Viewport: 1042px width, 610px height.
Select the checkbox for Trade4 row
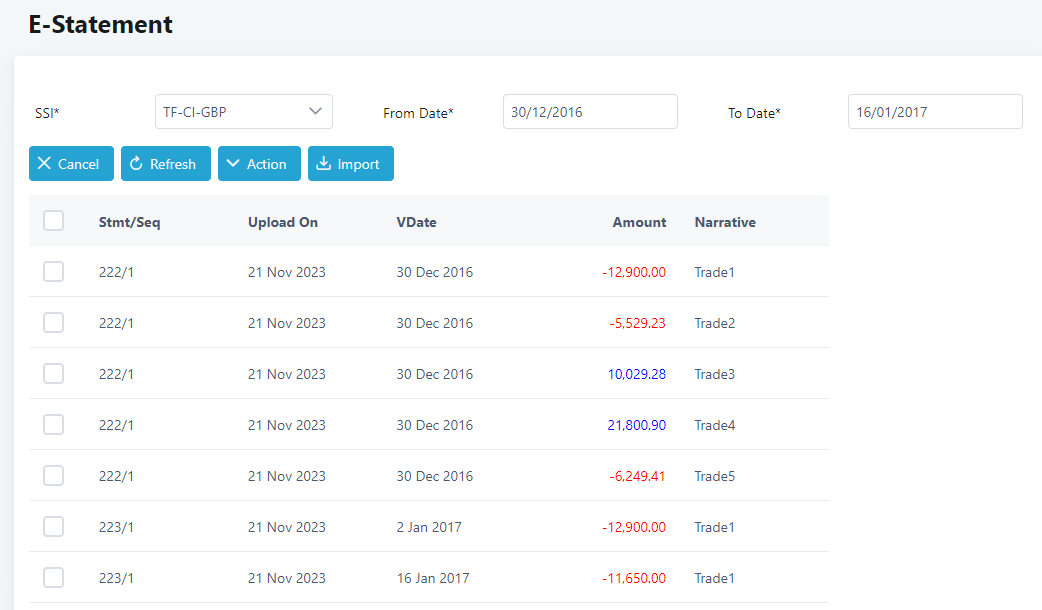point(54,425)
